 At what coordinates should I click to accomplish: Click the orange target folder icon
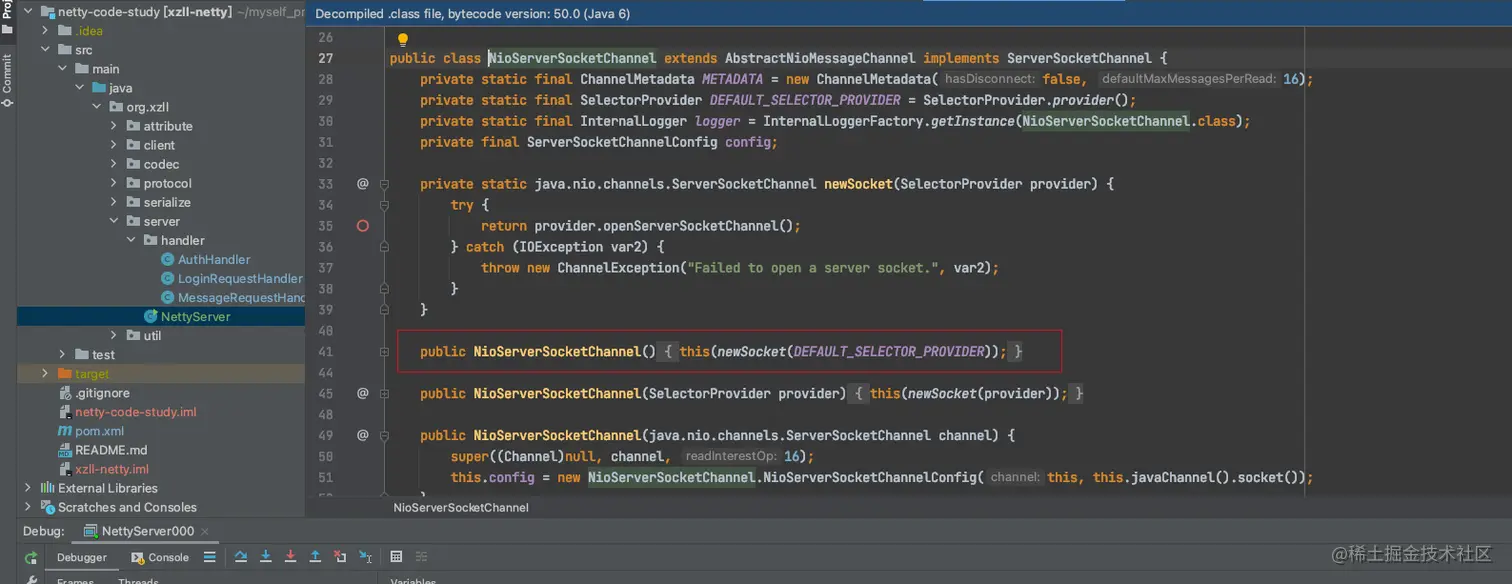[65, 374]
